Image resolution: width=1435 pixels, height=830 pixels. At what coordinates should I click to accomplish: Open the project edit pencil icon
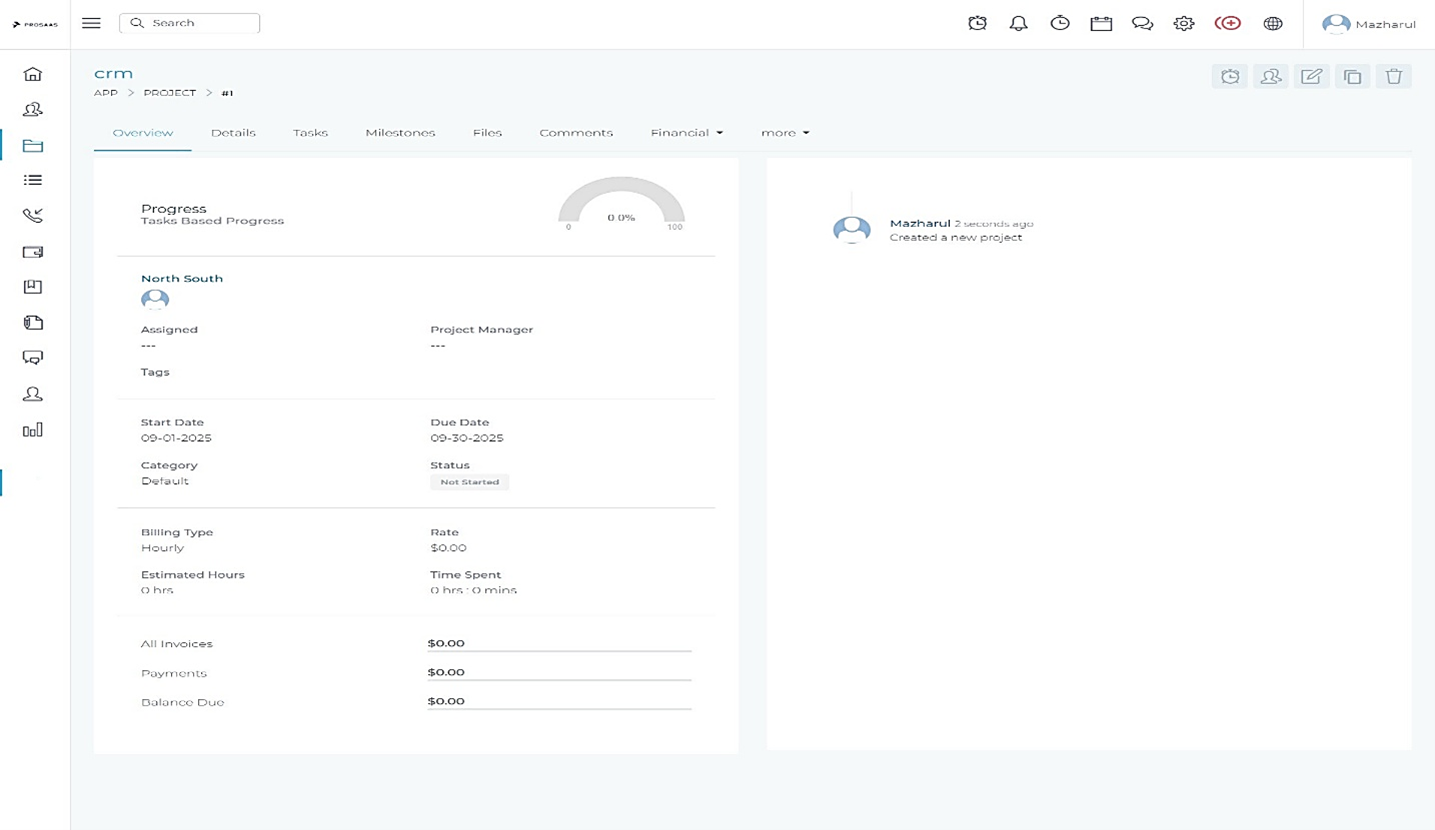1311,75
